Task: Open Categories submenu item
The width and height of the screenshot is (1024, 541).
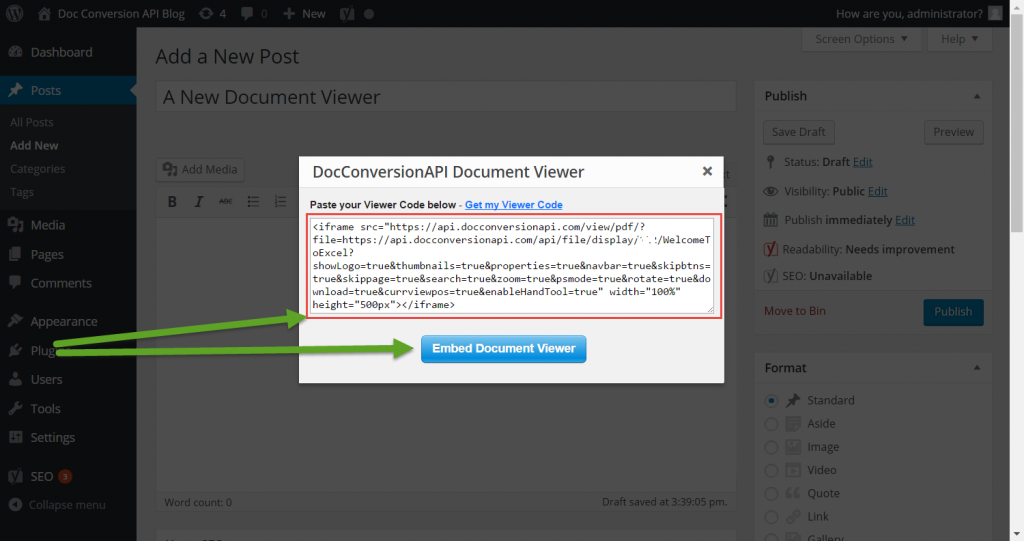Action: [x=37, y=169]
